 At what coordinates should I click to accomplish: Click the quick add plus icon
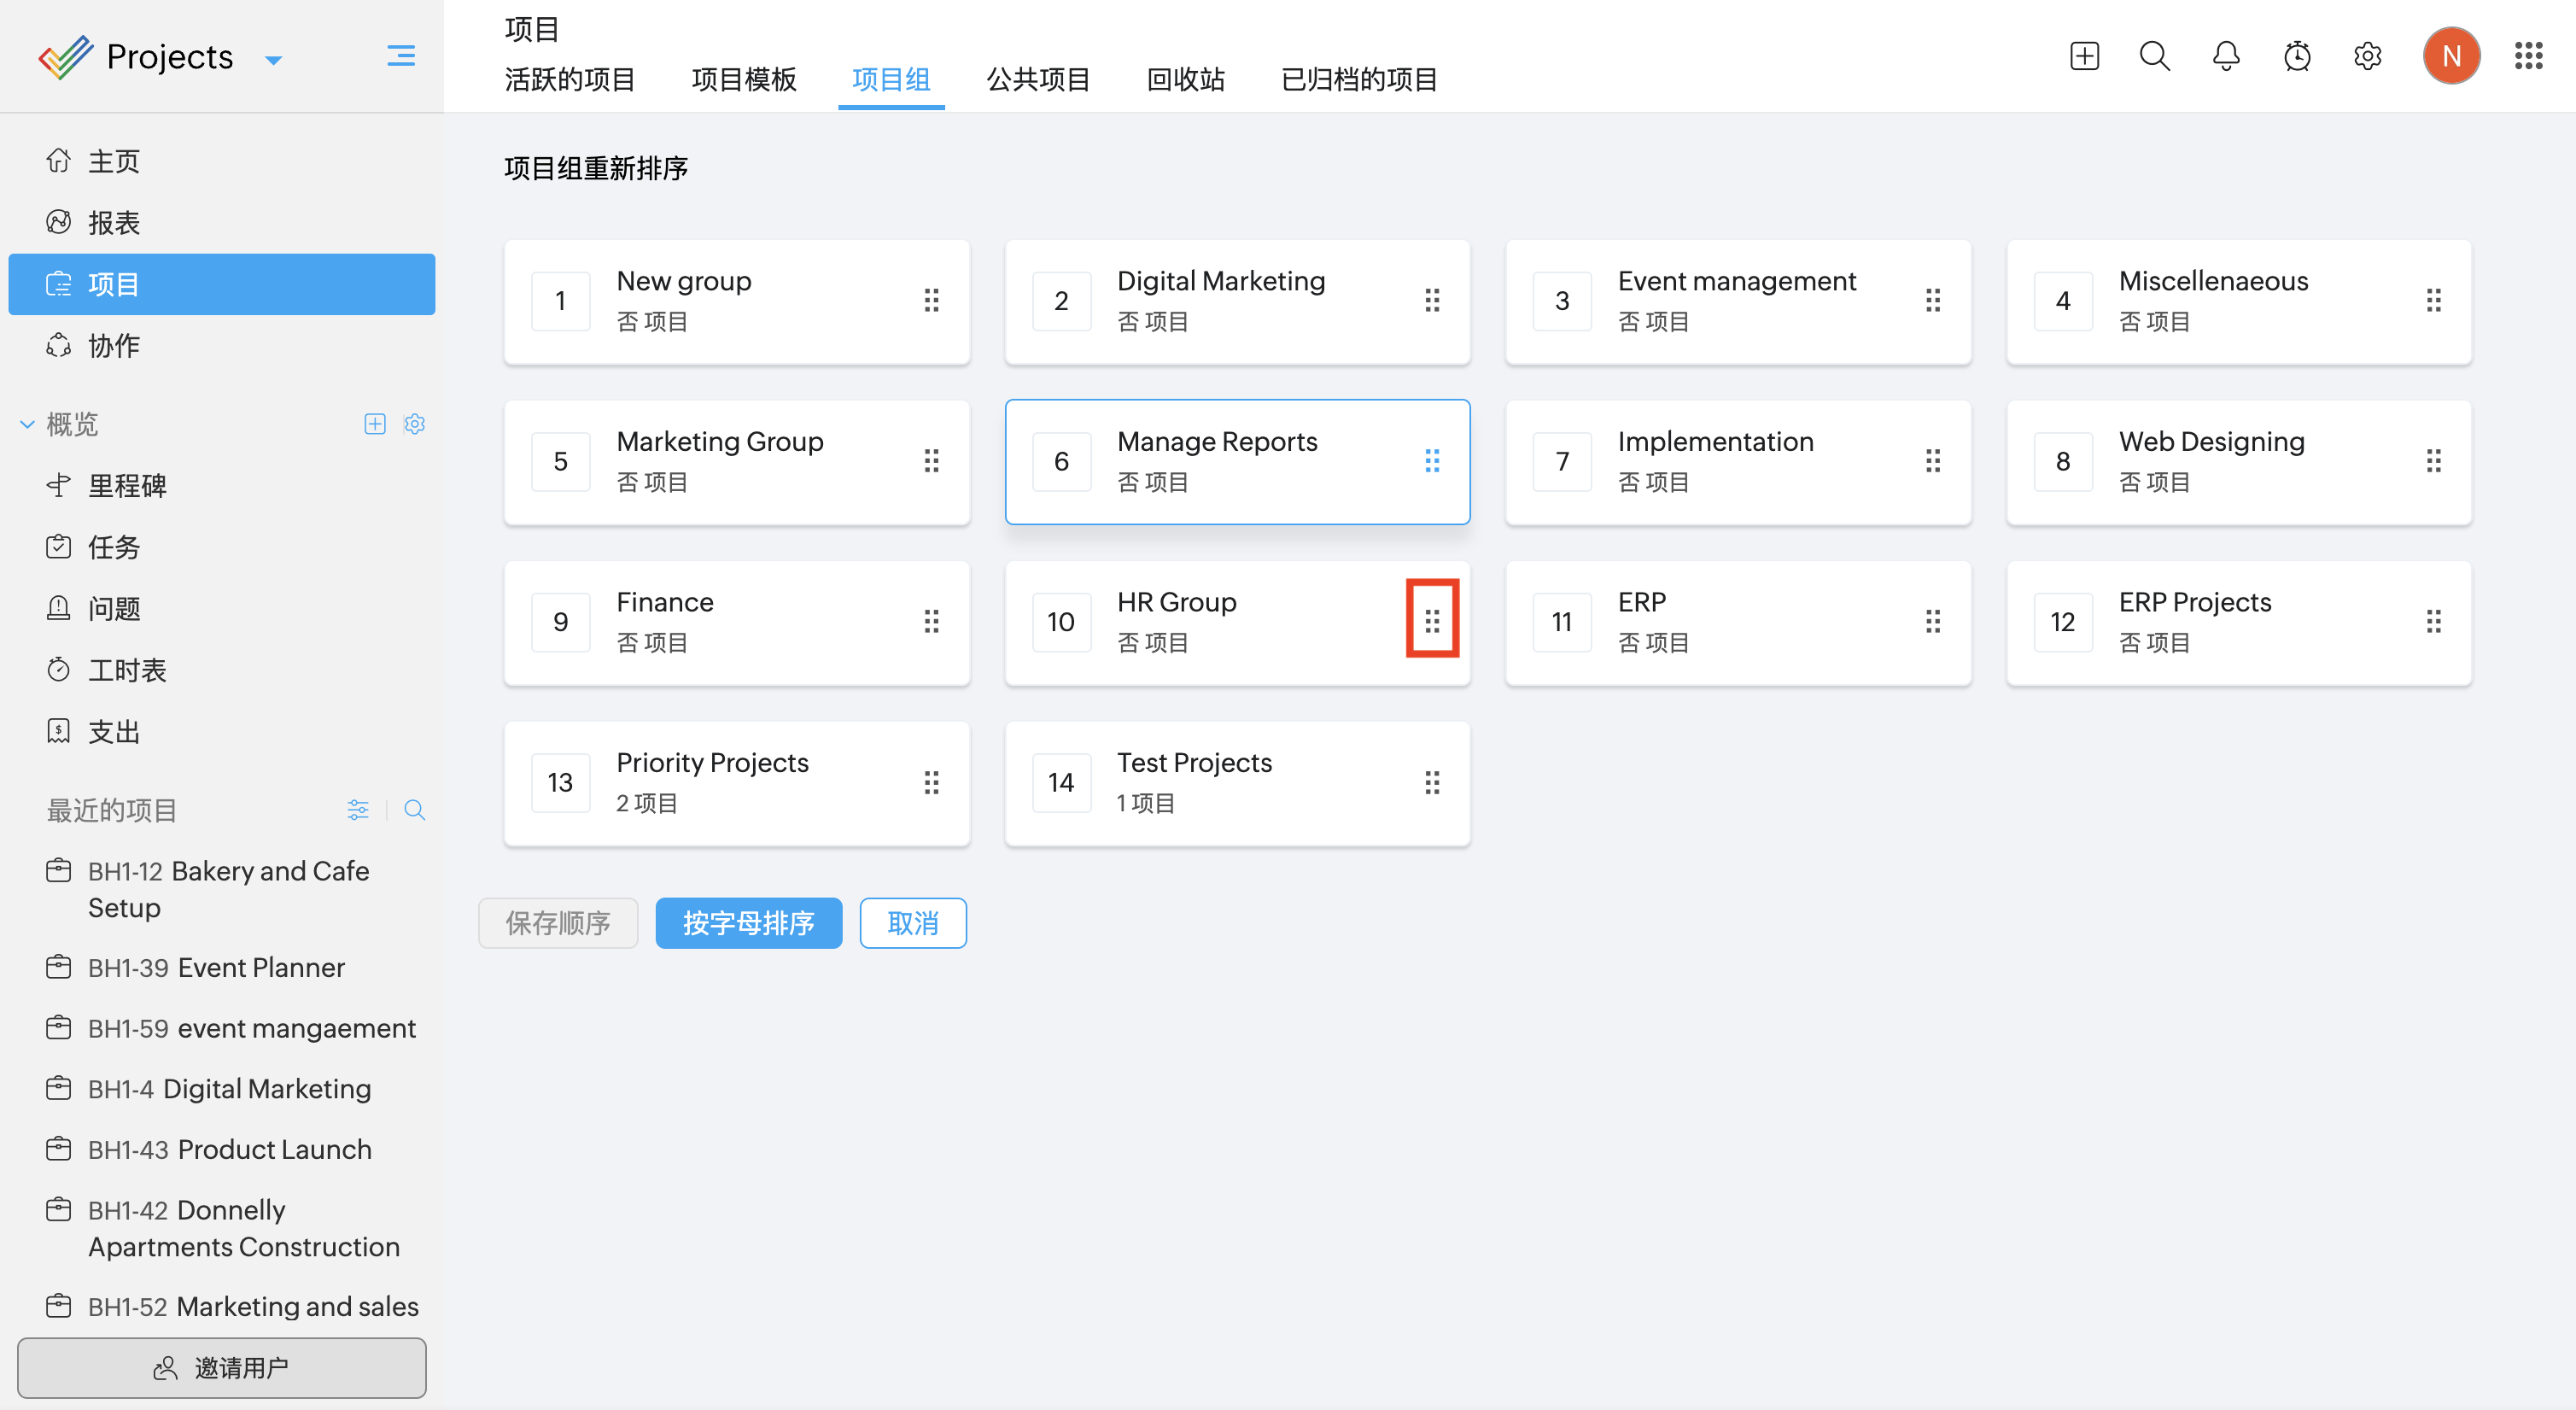[x=2084, y=56]
